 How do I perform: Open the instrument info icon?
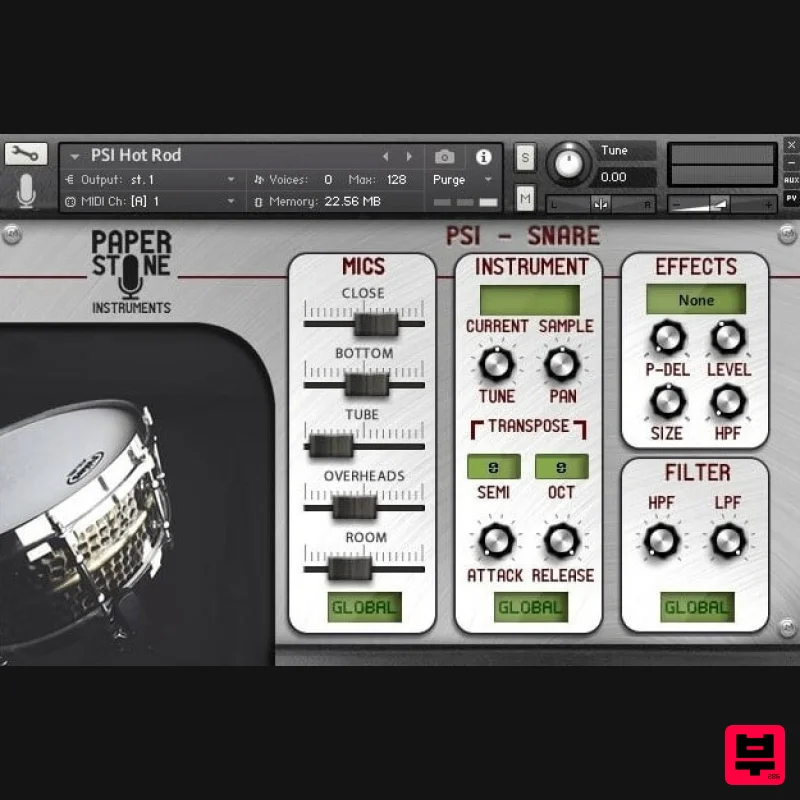pyautogui.click(x=484, y=157)
